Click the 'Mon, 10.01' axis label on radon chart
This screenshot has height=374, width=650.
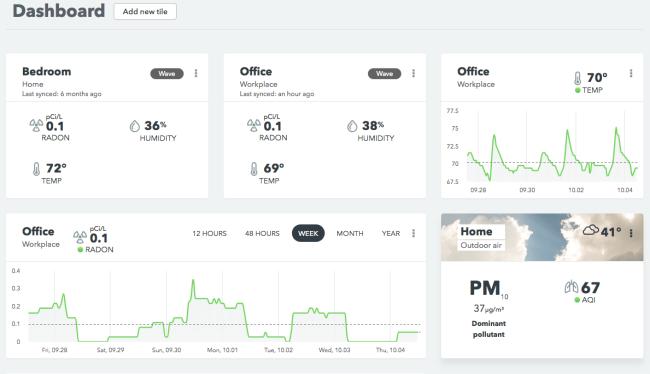(x=222, y=350)
